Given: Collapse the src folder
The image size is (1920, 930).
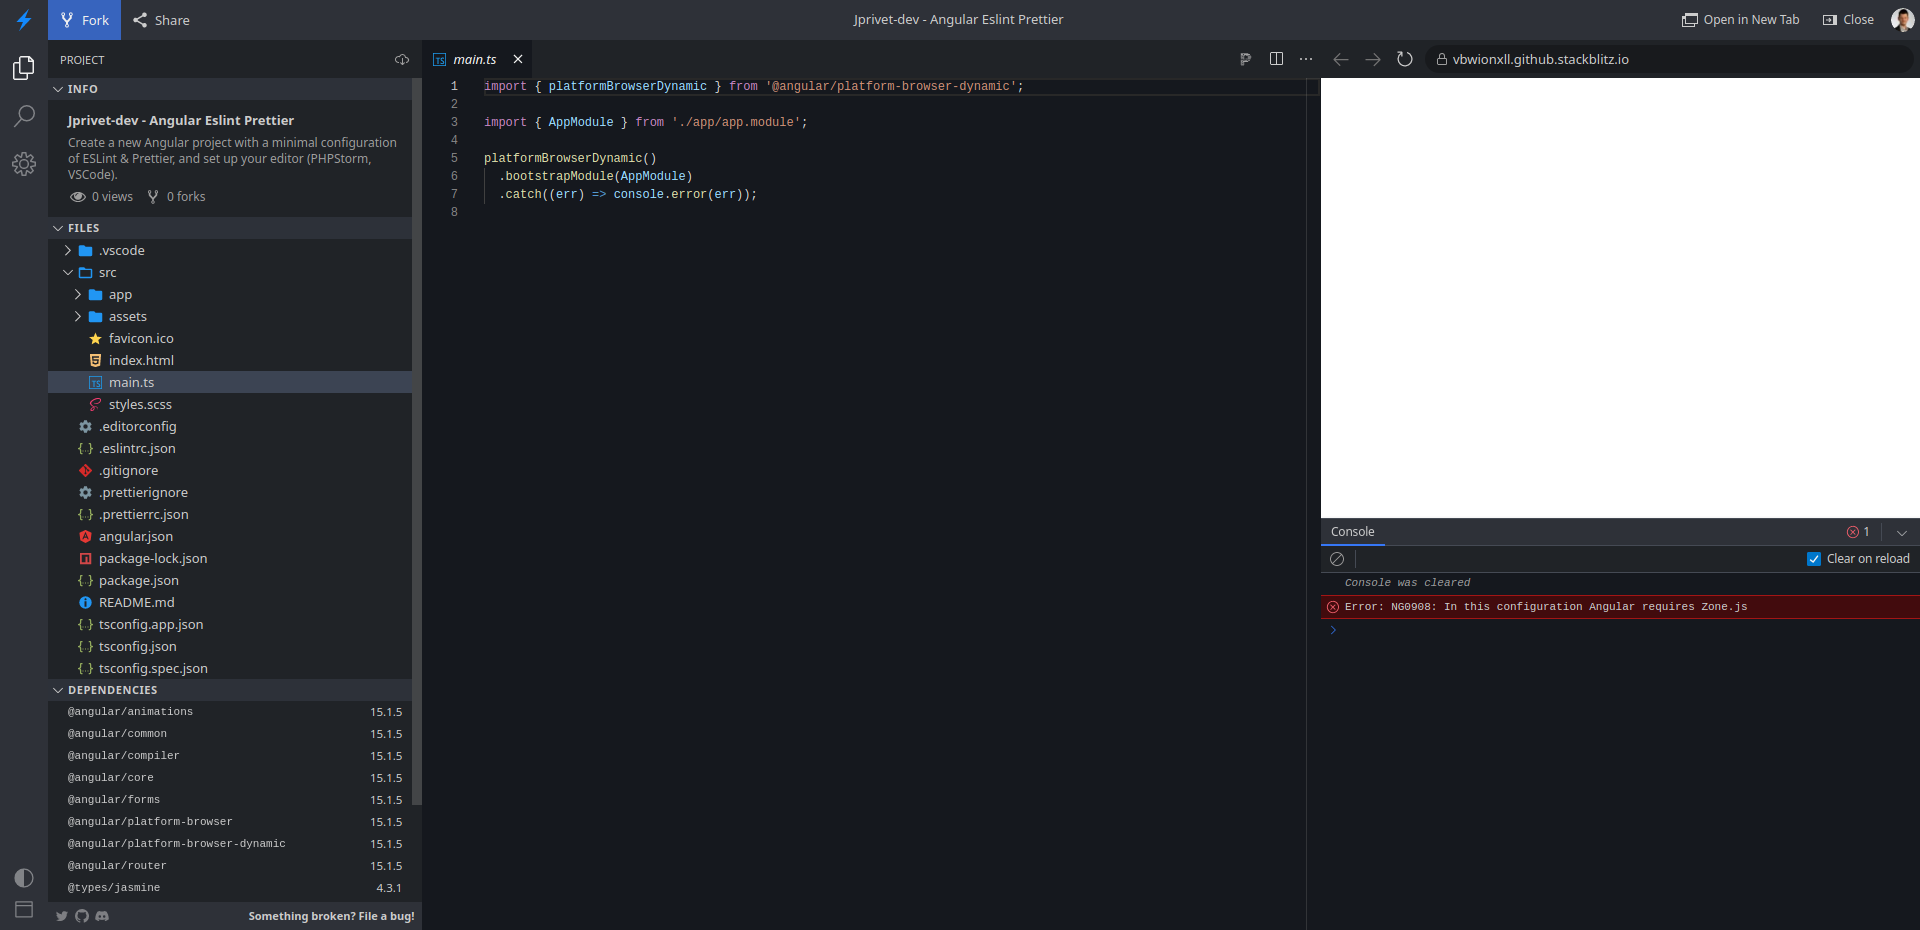Looking at the screenshot, I should pyautogui.click(x=68, y=273).
